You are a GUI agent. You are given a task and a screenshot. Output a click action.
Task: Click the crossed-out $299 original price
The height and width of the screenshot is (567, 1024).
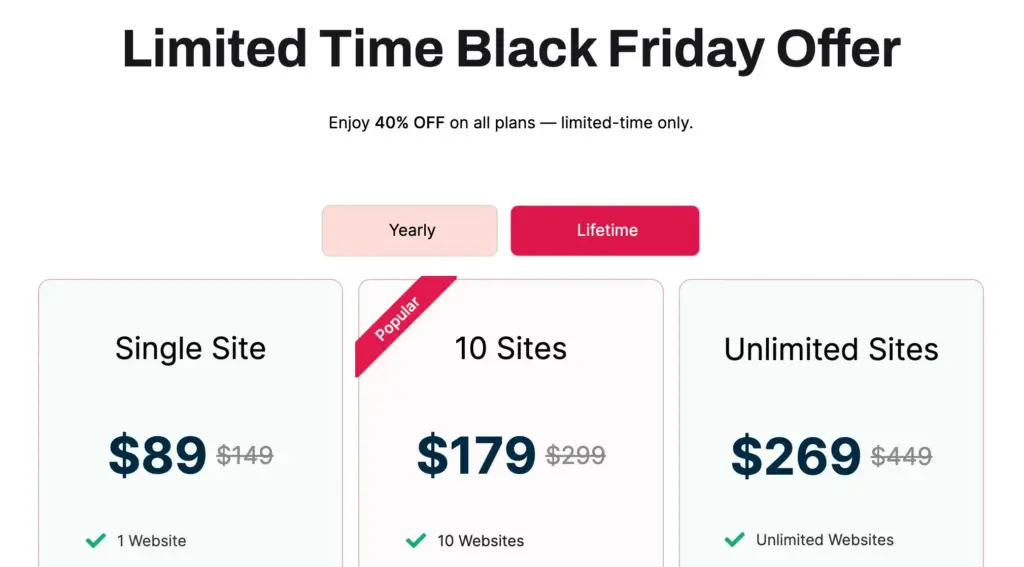click(575, 456)
